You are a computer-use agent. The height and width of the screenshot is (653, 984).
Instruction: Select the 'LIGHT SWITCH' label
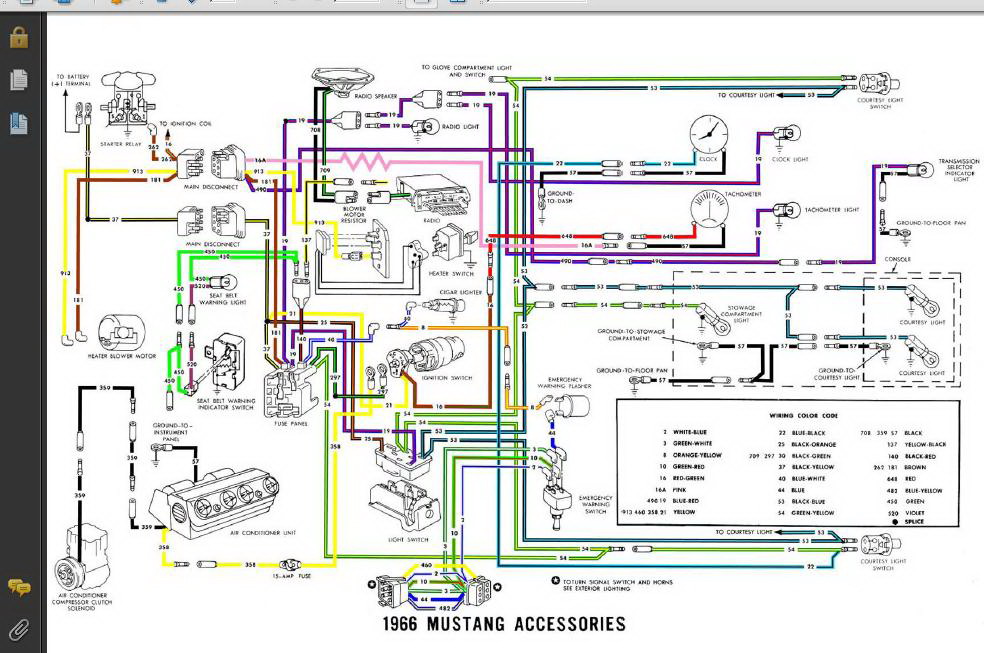[408, 539]
